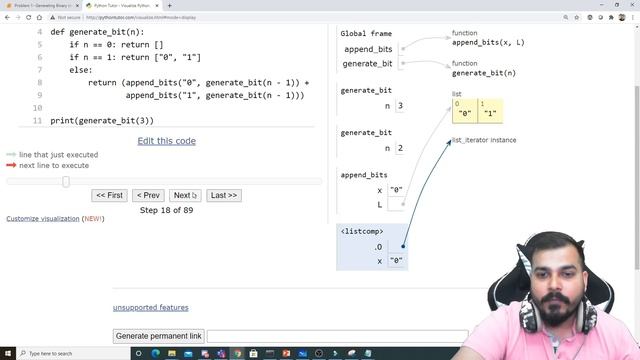Click the append_bits(x, L) function object
Viewport: 640px width, 360px height.
click(x=488, y=42)
